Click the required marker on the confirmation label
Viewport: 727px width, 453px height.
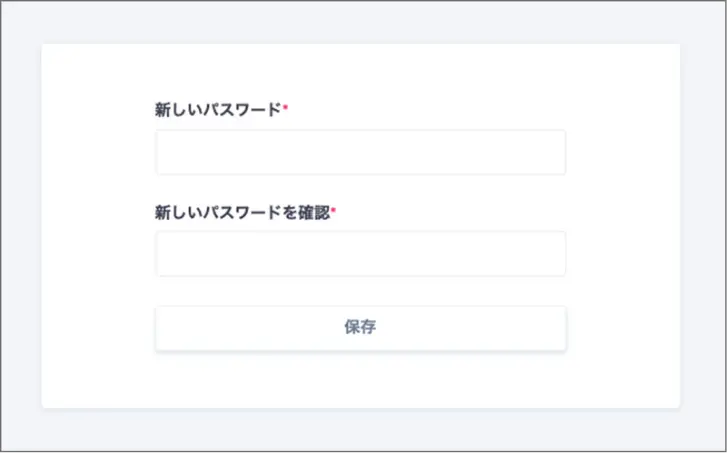[x=334, y=210]
